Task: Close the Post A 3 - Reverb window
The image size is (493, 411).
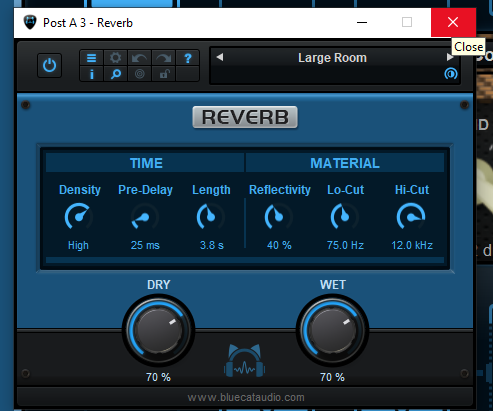Action: 453,22
